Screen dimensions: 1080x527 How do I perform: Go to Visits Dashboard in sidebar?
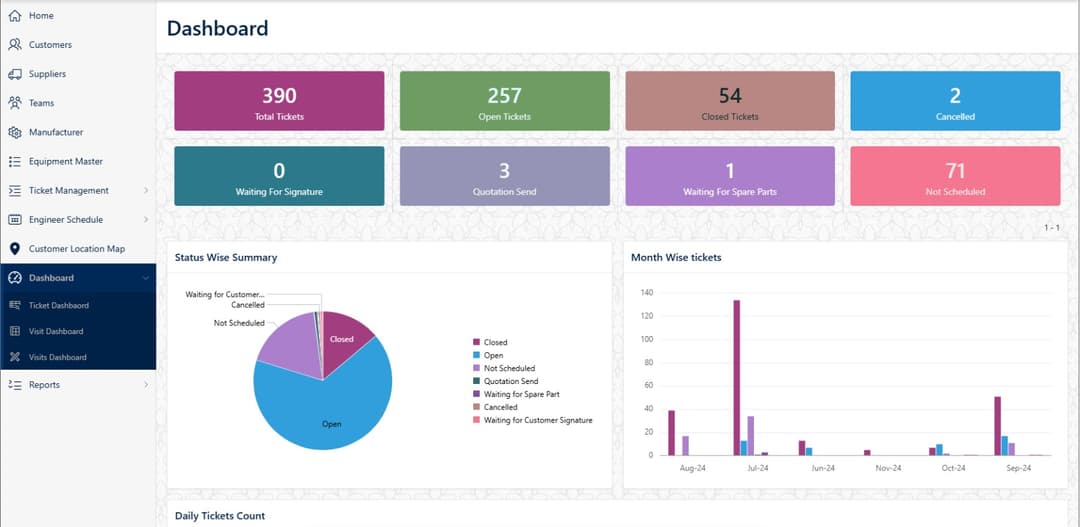(x=57, y=357)
